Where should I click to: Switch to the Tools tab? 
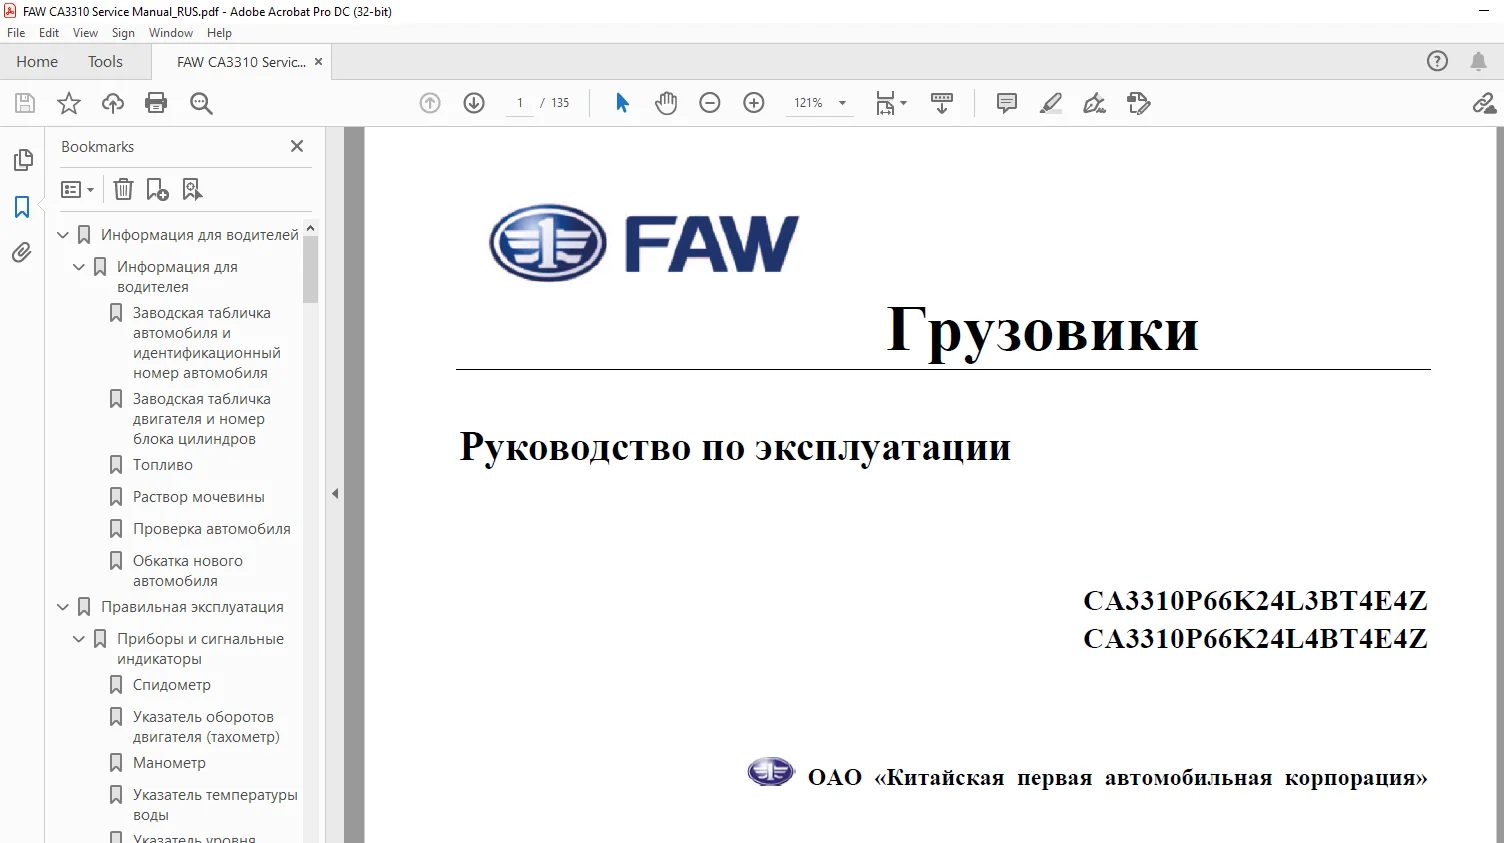(x=105, y=62)
